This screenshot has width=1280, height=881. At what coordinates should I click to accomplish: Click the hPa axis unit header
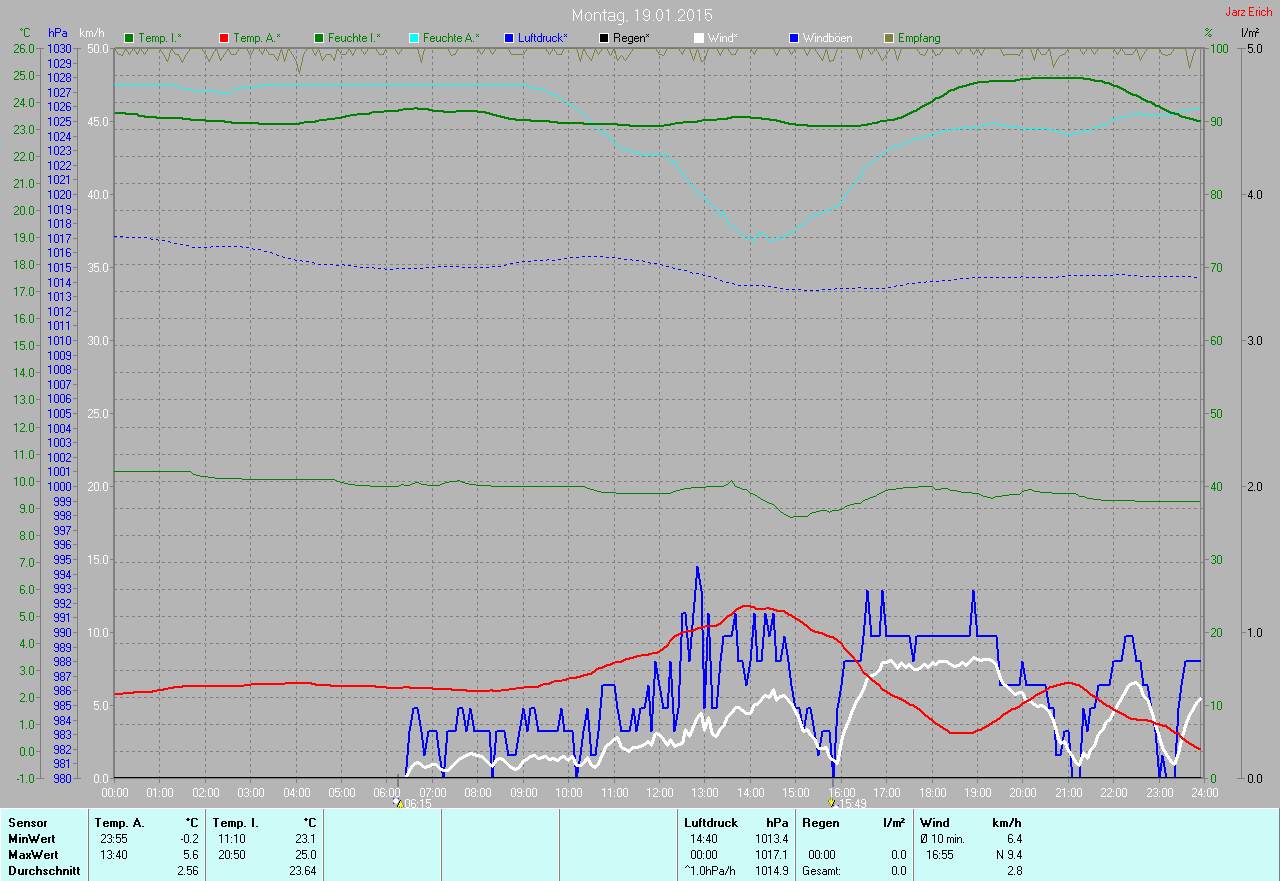[59, 33]
